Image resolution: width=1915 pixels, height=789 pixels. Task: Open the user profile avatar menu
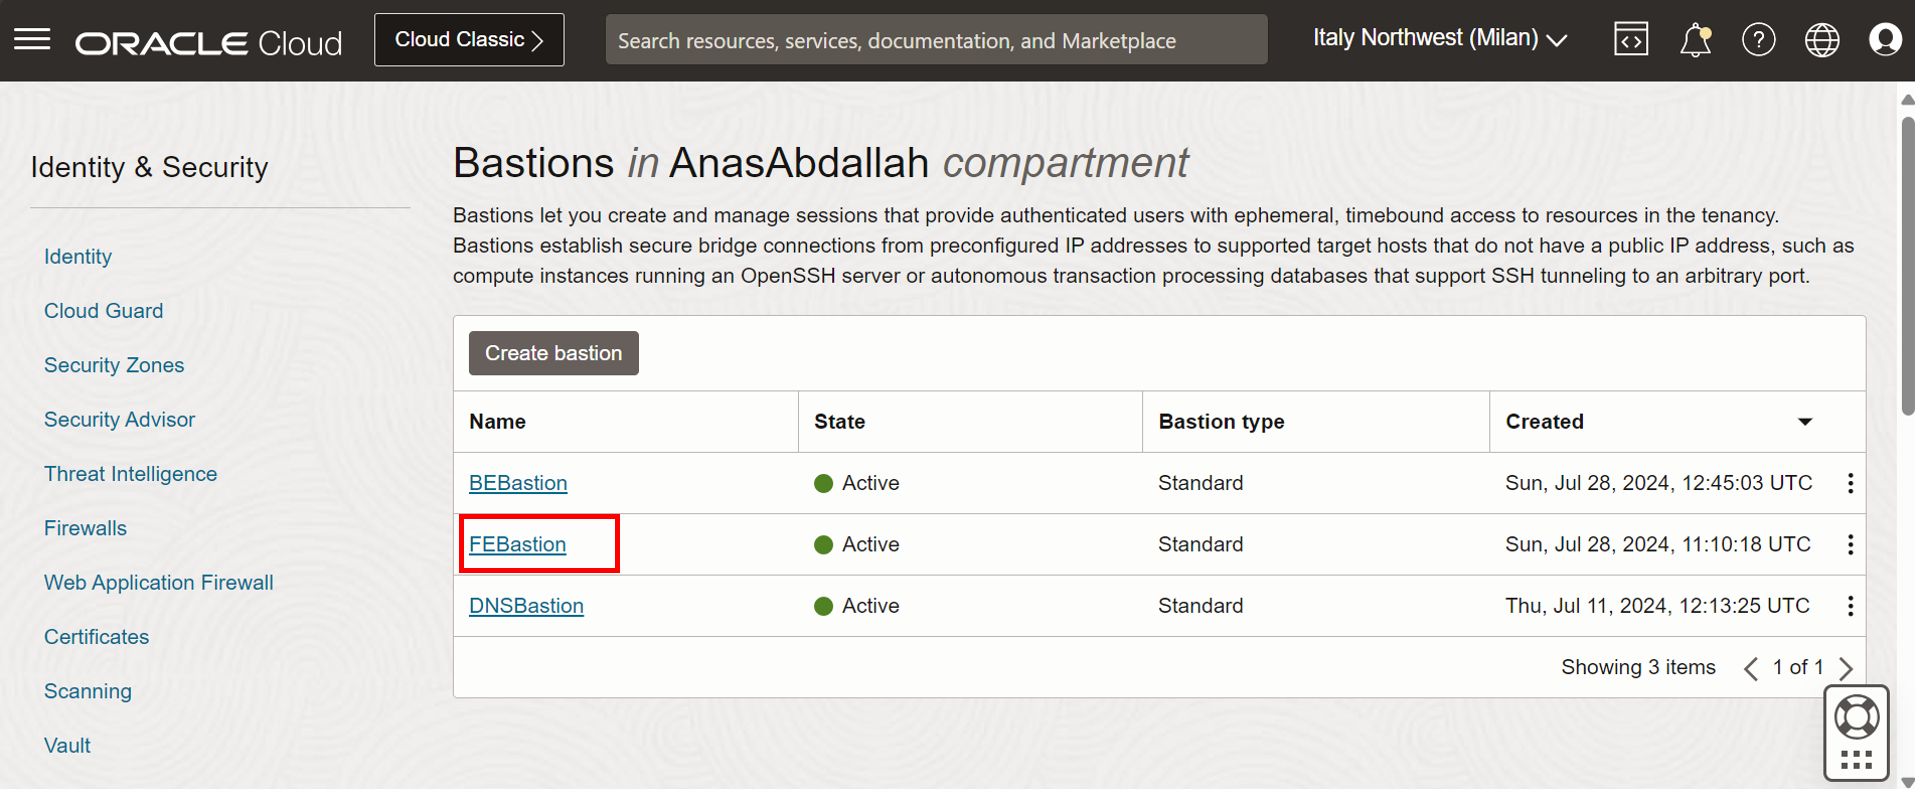[x=1885, y=40]
